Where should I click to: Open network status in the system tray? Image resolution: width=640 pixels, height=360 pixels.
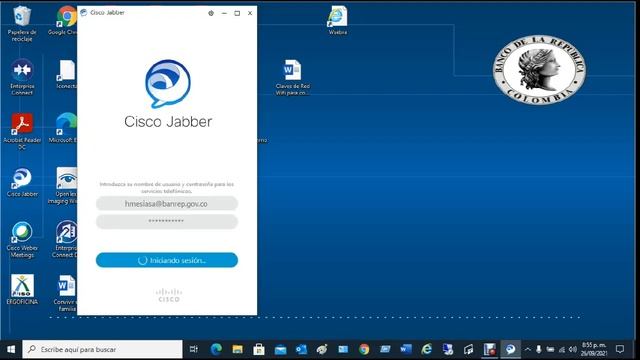point(562,349)
